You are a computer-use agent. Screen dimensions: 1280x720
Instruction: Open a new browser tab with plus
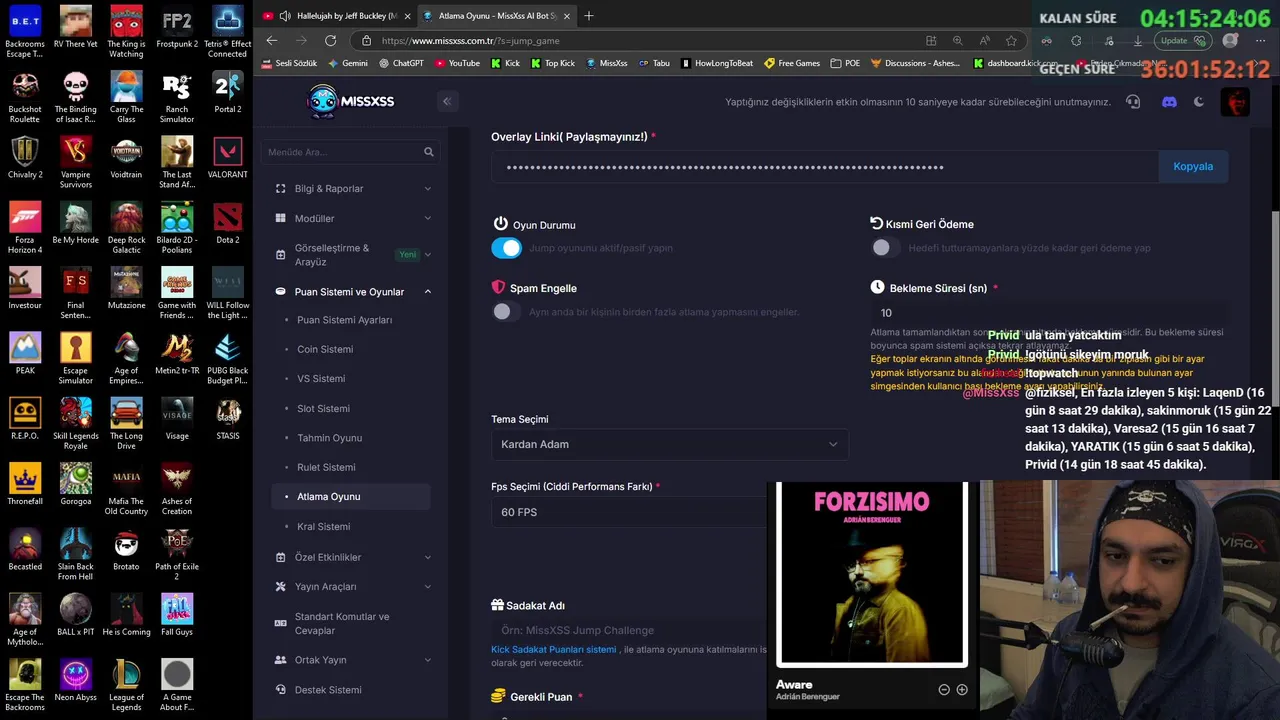point(588,16)
